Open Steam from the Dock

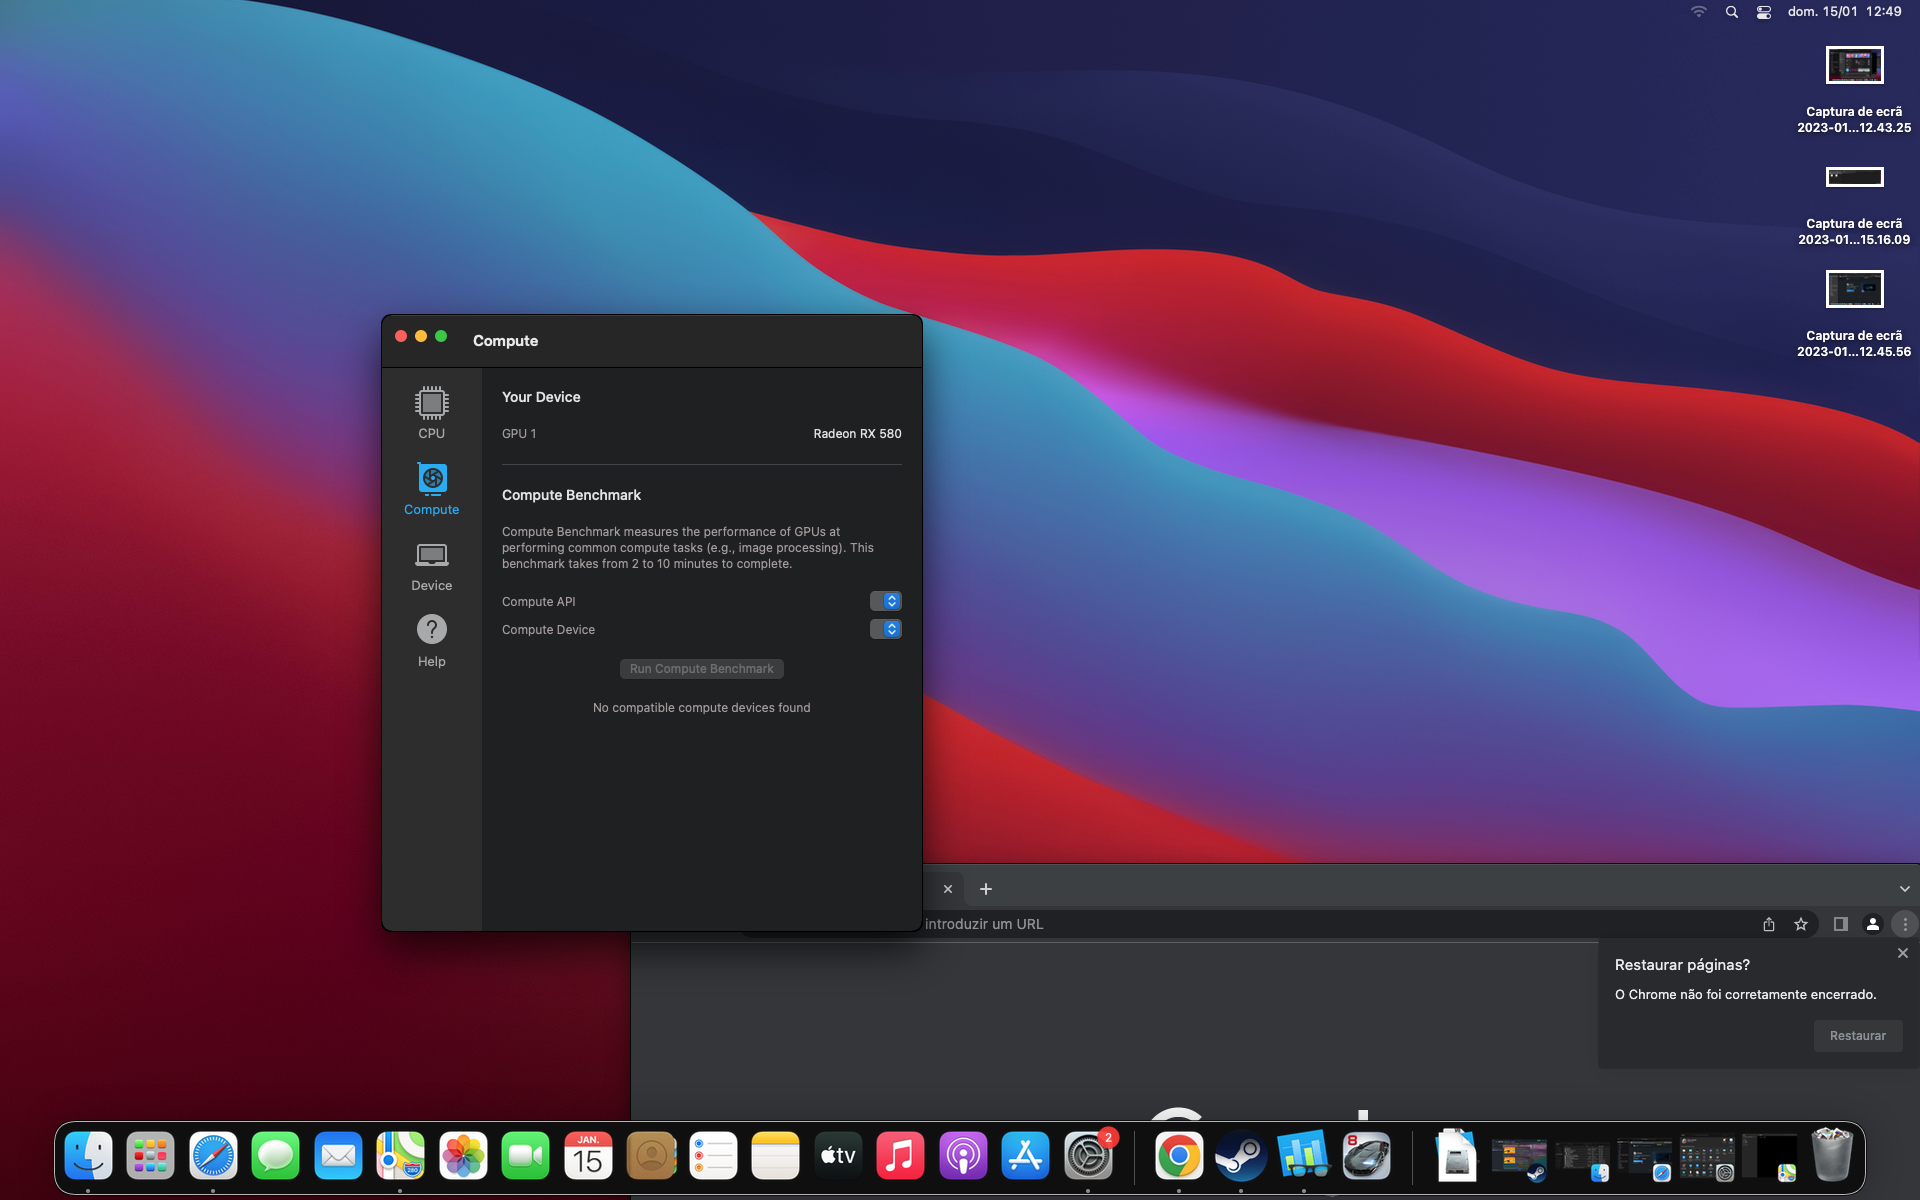click(x=1240, y=1156)
